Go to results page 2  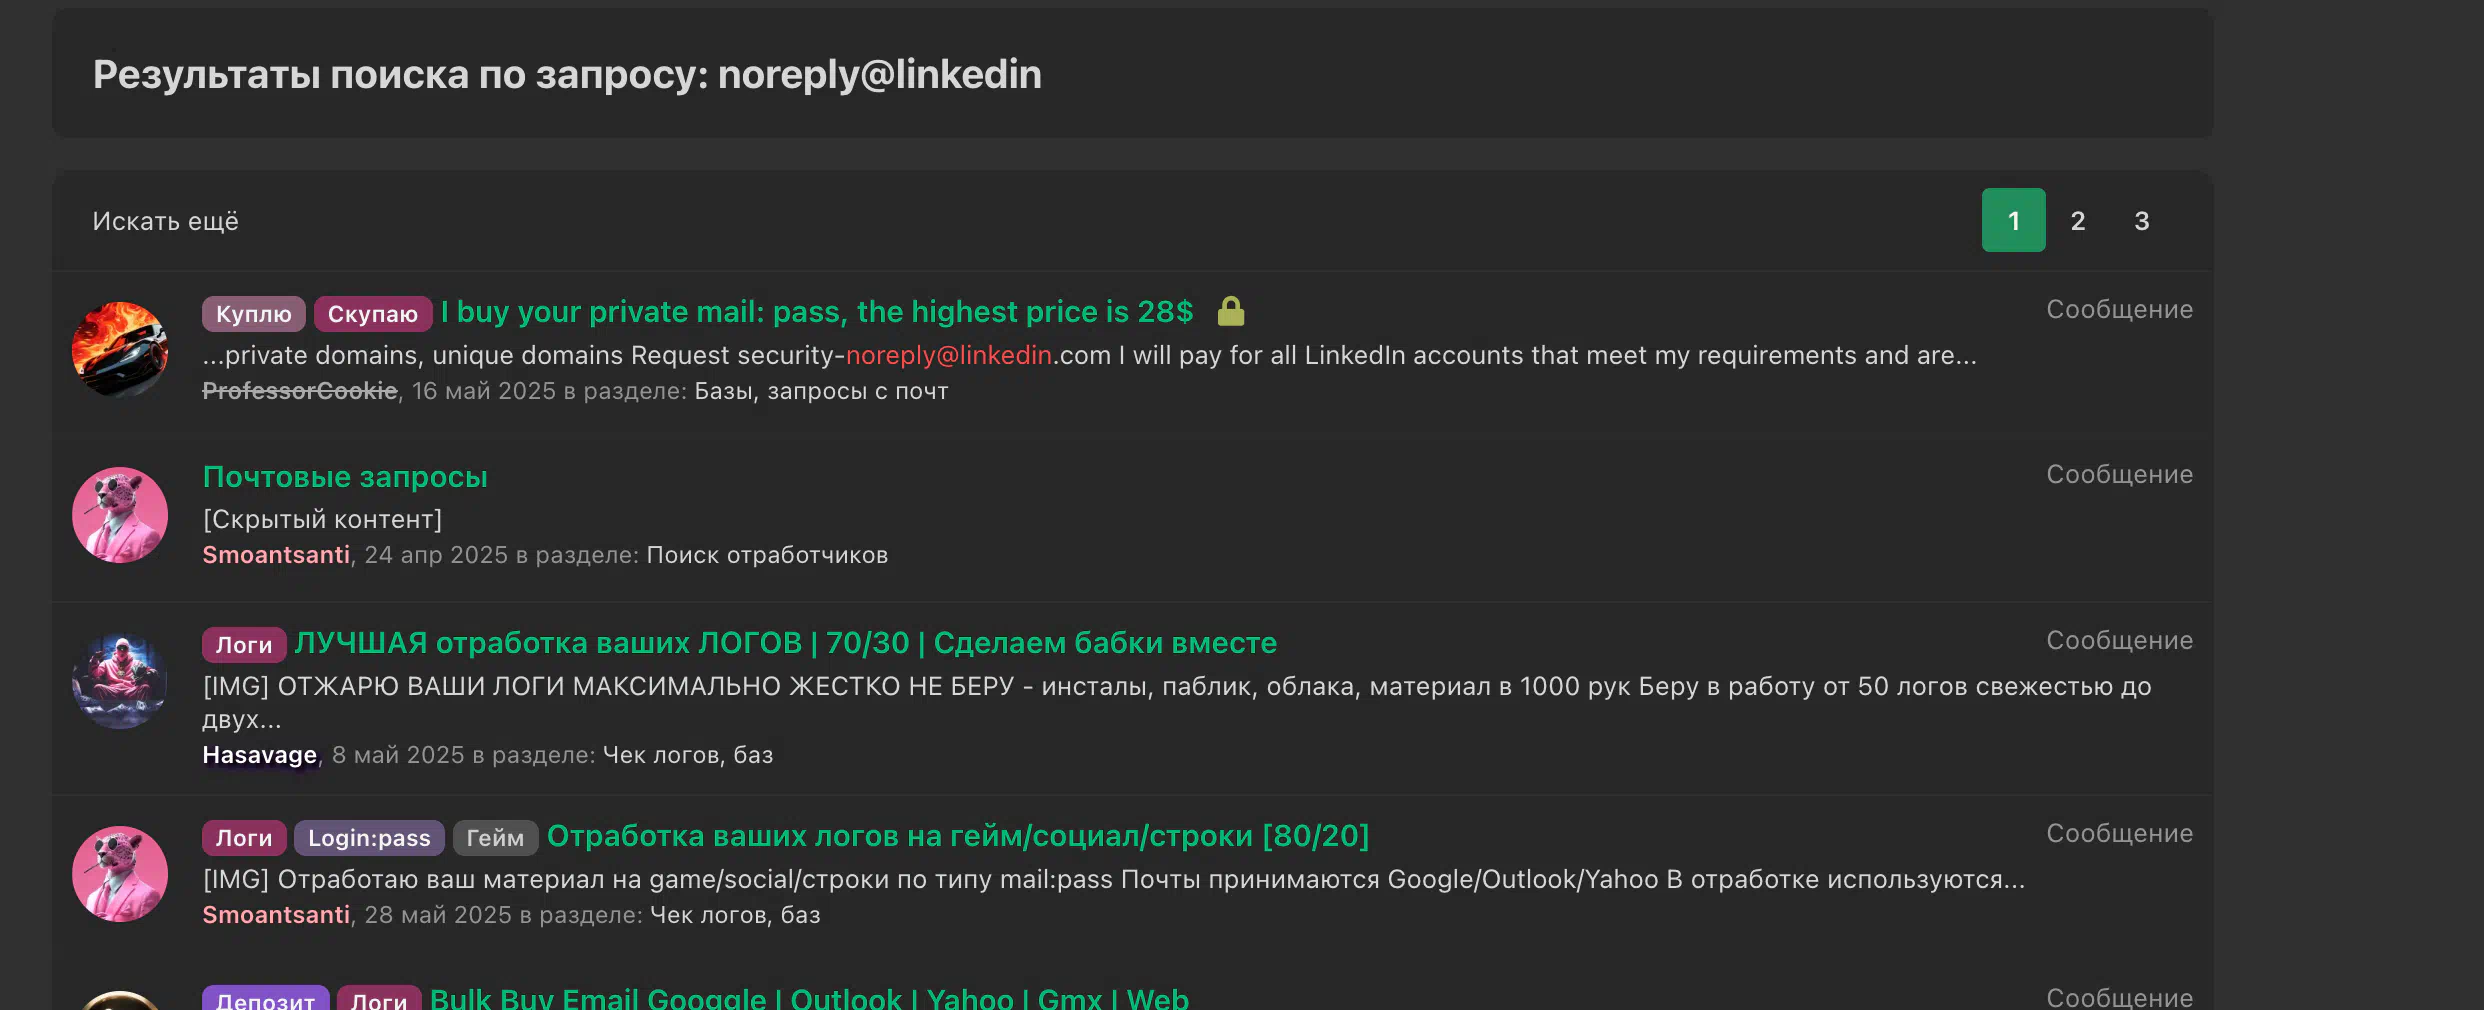pos(2077,220)
